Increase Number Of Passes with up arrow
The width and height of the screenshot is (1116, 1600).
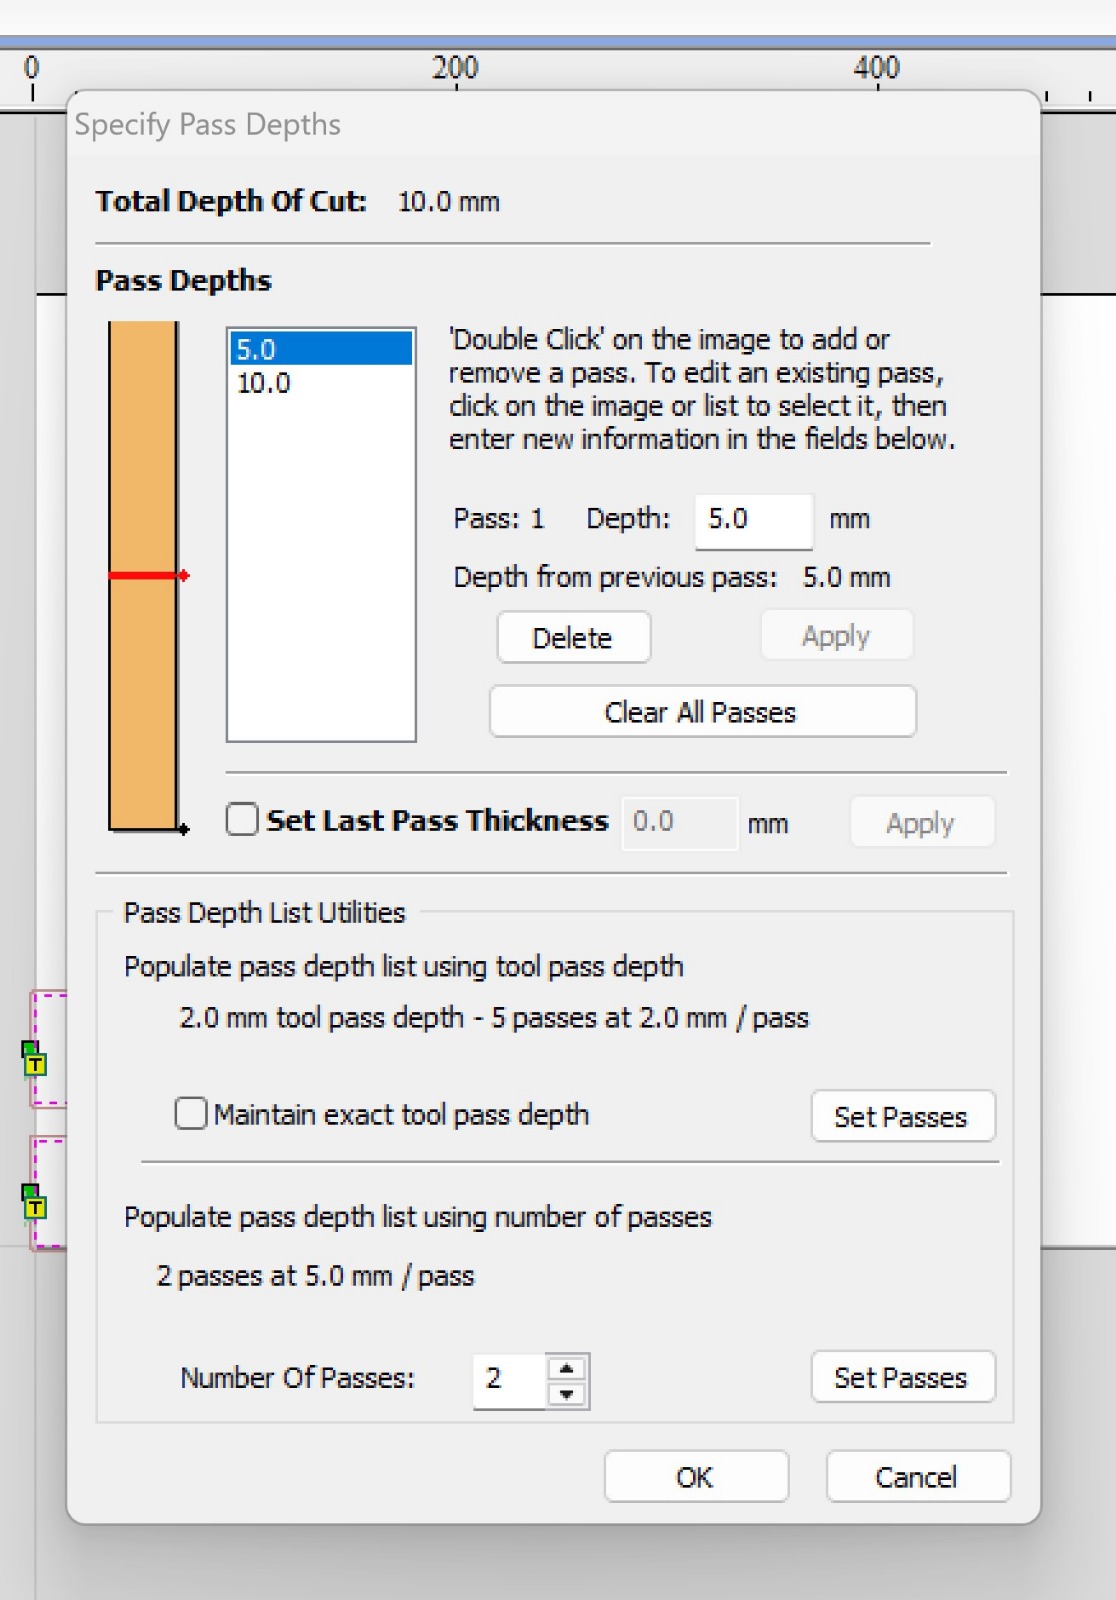[x=567, y=1368]
